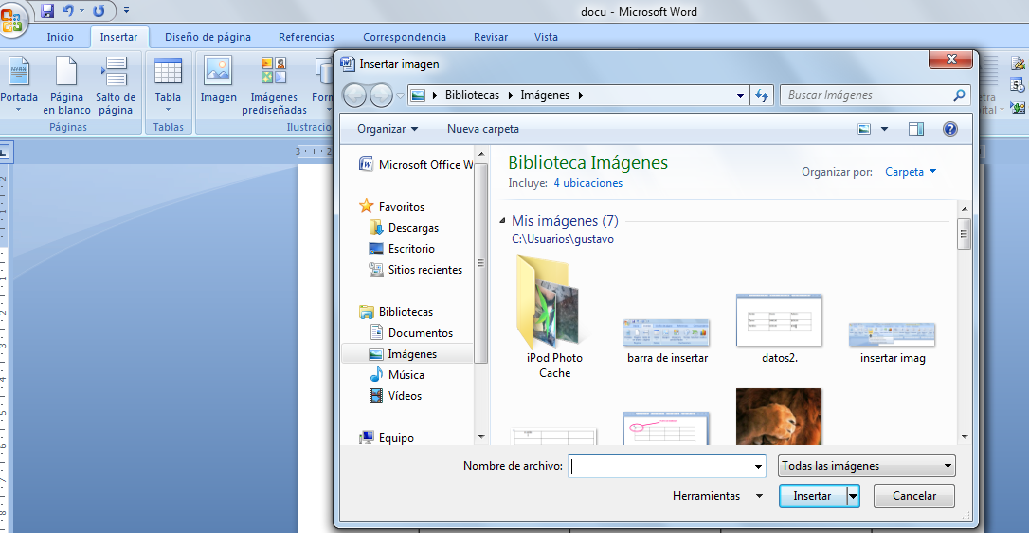Switch to the Diseño de página tab
Viewport: 1031px width, 533px height.
(x=208, y=37)
